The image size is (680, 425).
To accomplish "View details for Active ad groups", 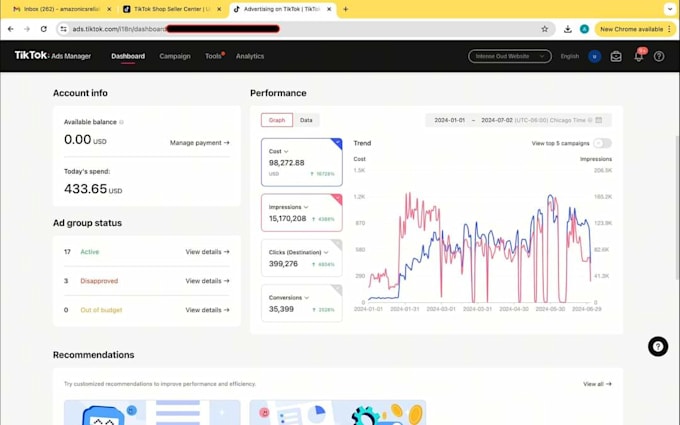I will point(207,252).
